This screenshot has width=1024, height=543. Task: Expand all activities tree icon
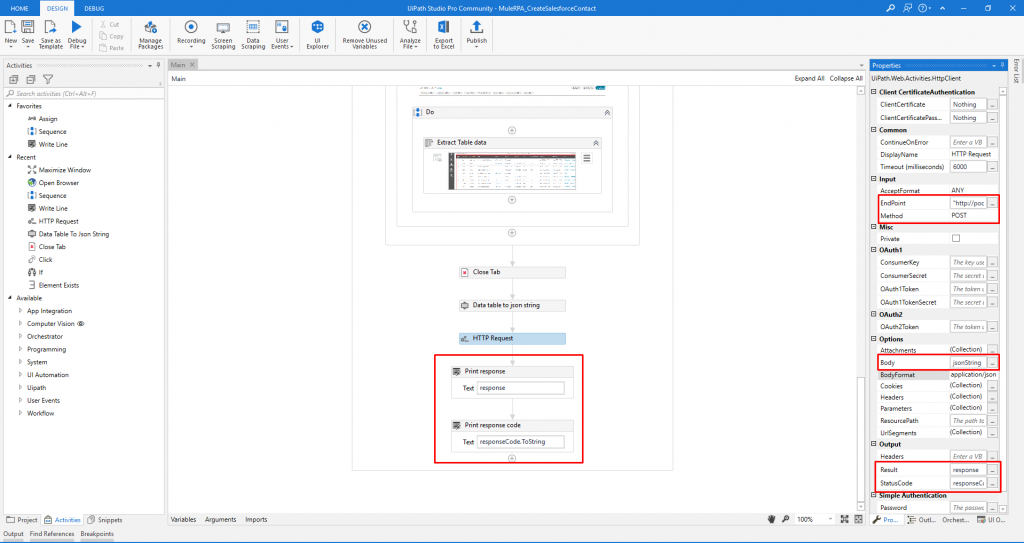click(13, 79)
